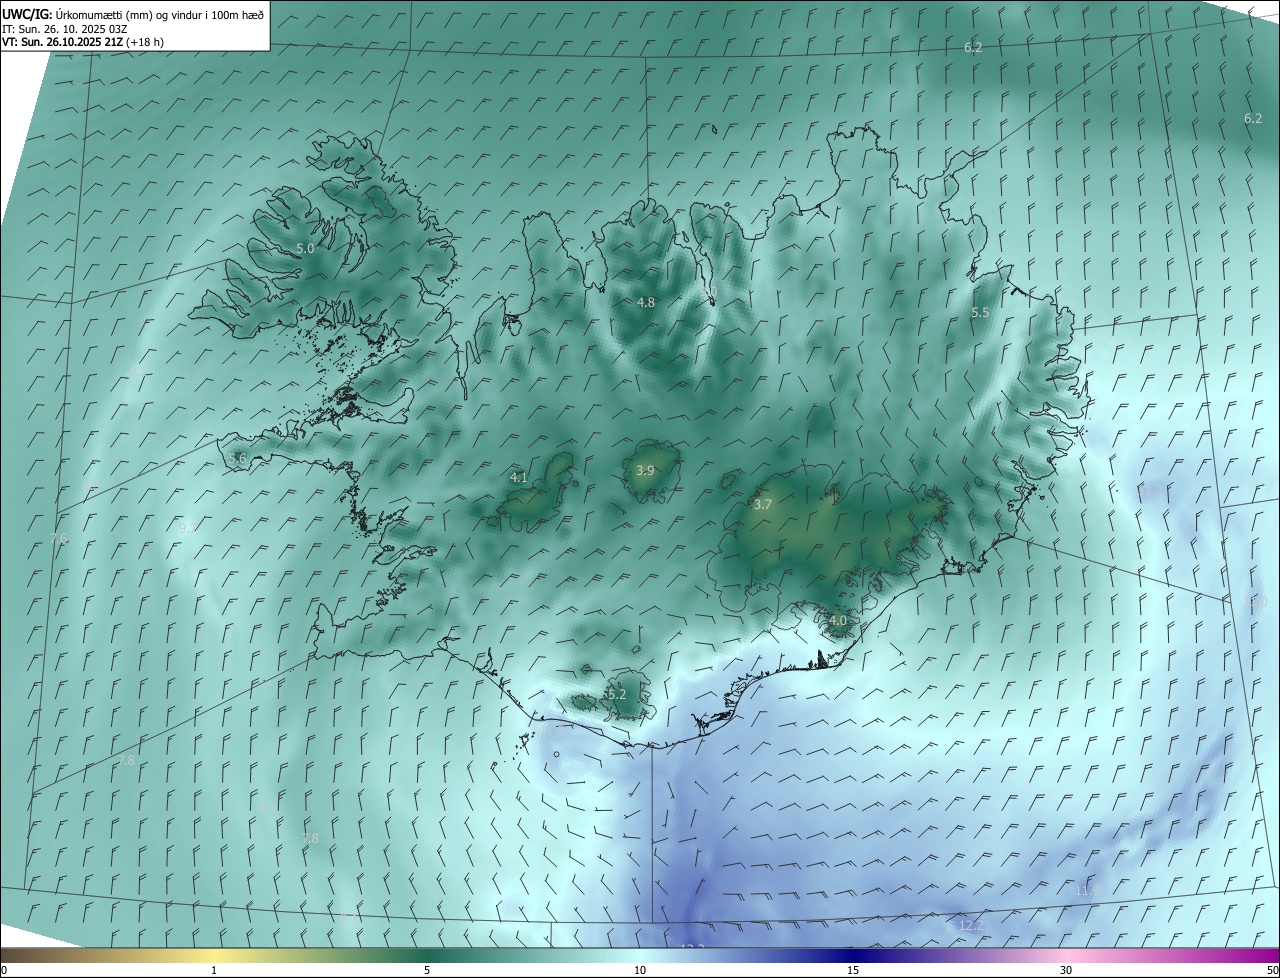Click the title line 'UWC/IG: Úrkomumætti (mm) og vindur'
The width and height of the screenshot is (1280, 978).
tap(132, 14)
